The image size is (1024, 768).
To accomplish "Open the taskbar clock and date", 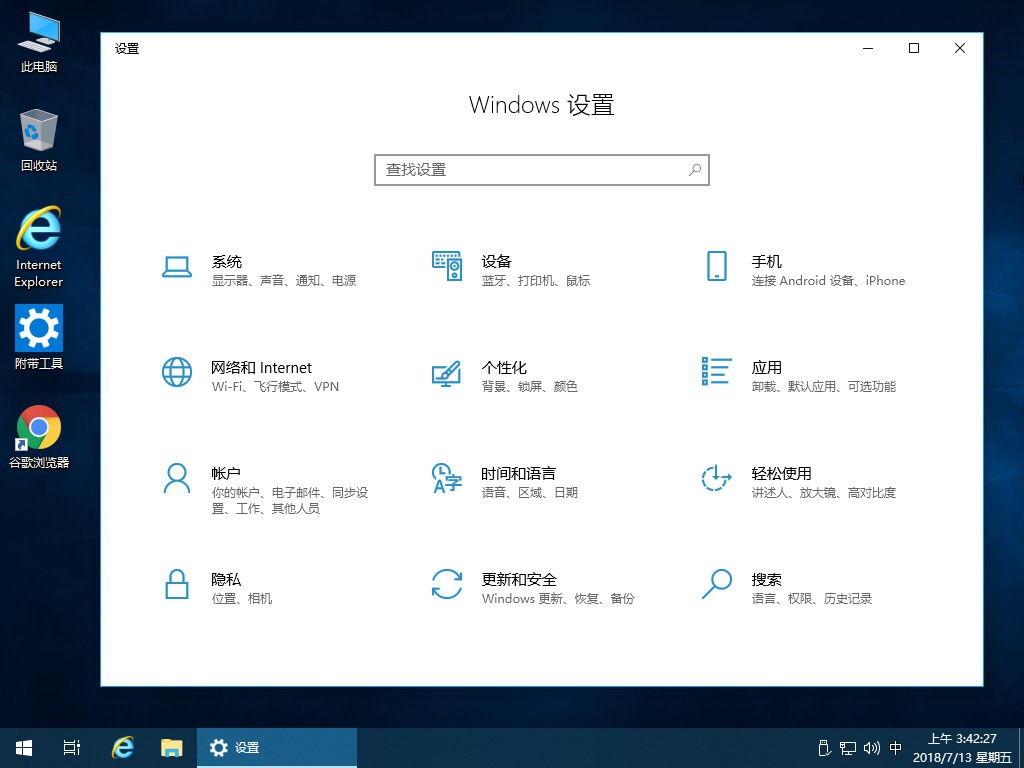I will (963, 748).
